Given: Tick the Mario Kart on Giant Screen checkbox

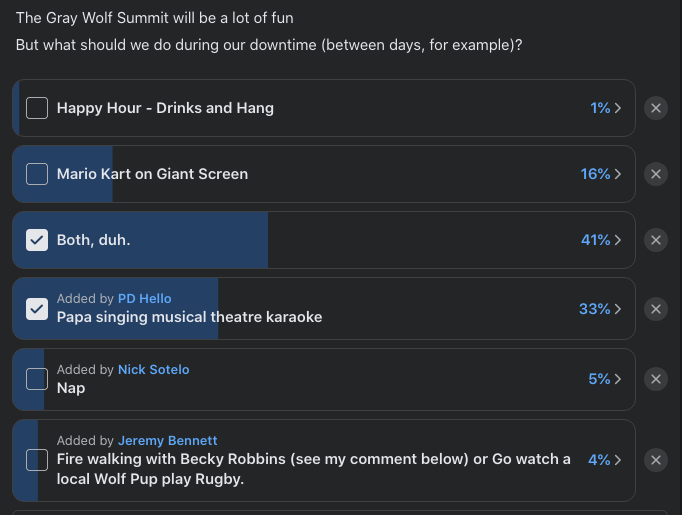Looking at the screenshot, I should [x=37, y=174].
